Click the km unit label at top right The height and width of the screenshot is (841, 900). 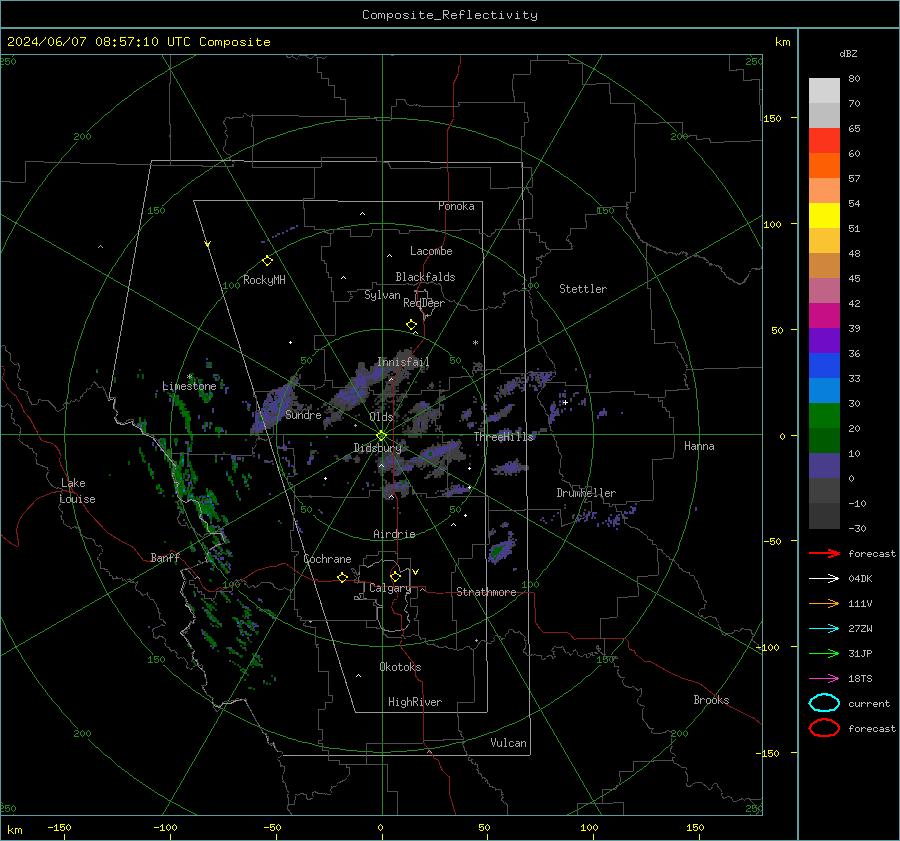(x=782, y=42)
